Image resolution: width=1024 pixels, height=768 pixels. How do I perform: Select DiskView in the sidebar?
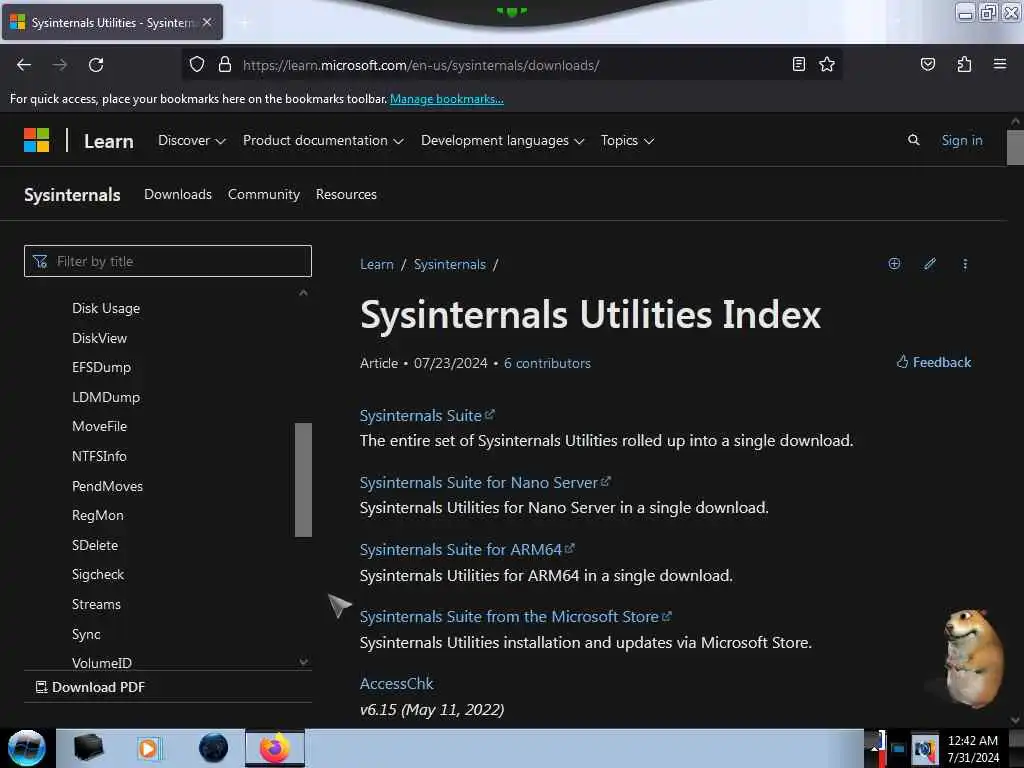(99, 338)
